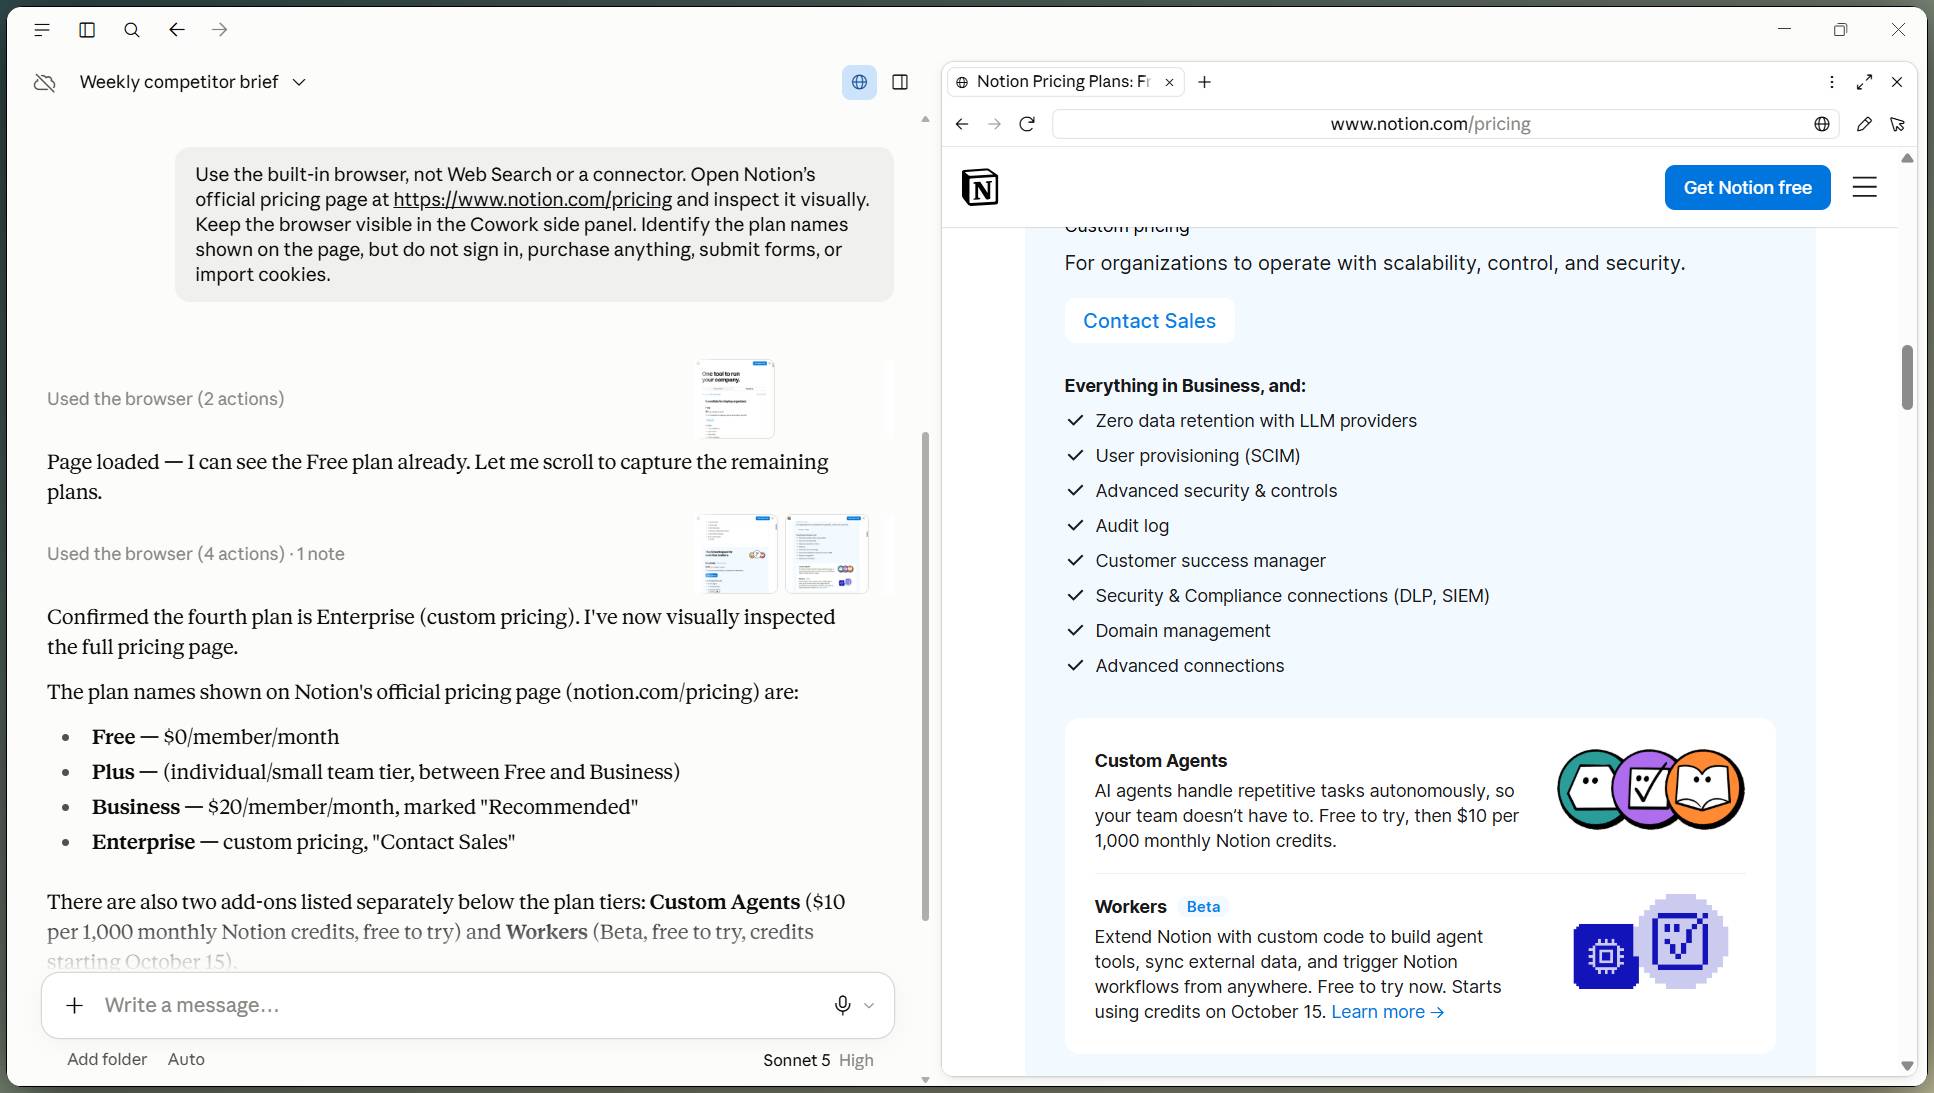Click the User provisioning (SCIM) feature line
Screen dimensions: 1934x1093
click(x=1197, y=456)
